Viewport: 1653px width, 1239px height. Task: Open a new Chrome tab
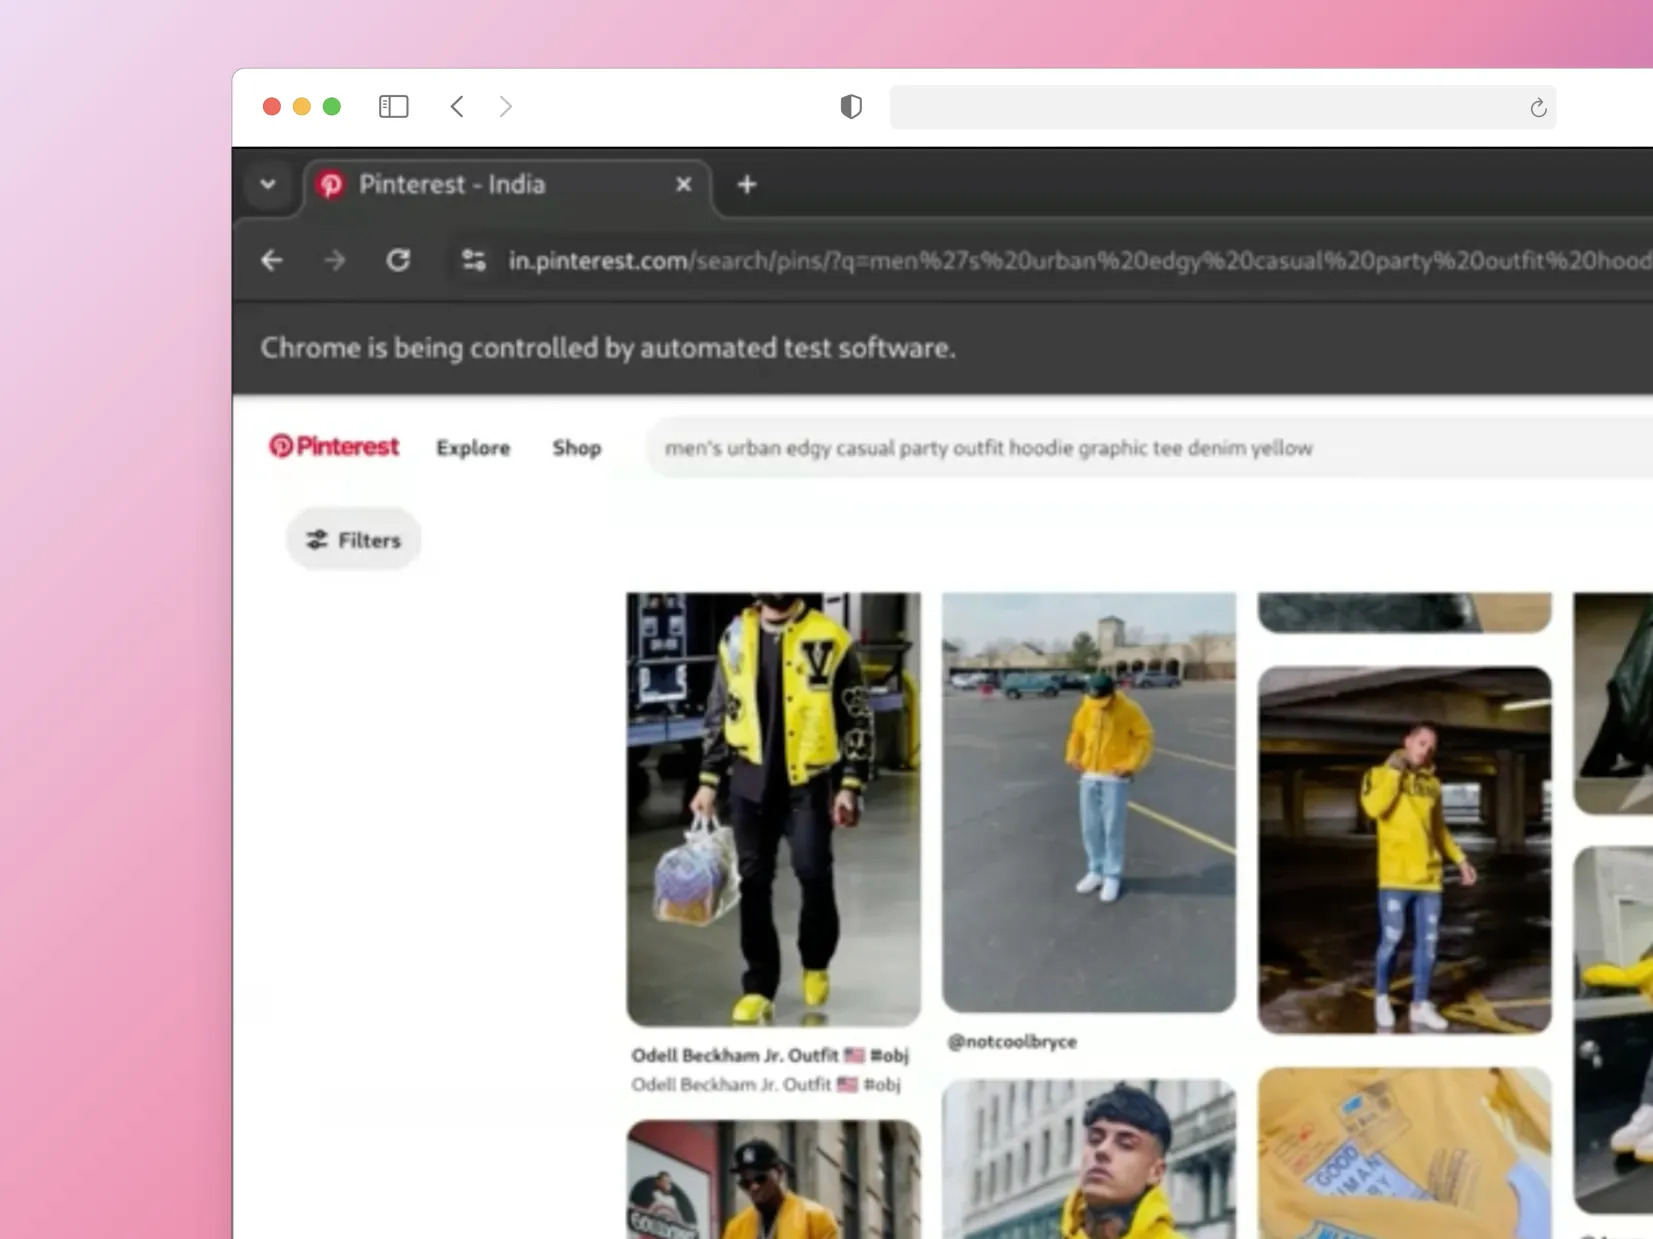(747, 184)
